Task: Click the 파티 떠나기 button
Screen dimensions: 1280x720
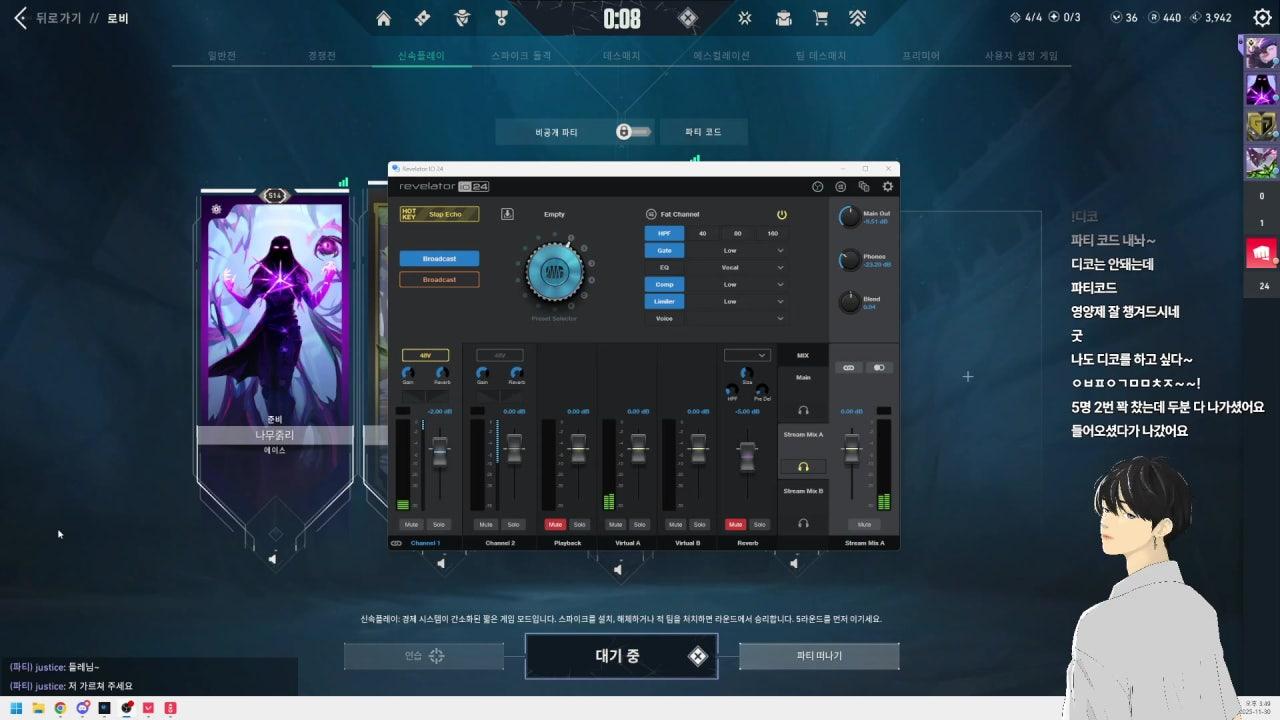Action: [819, 656]
